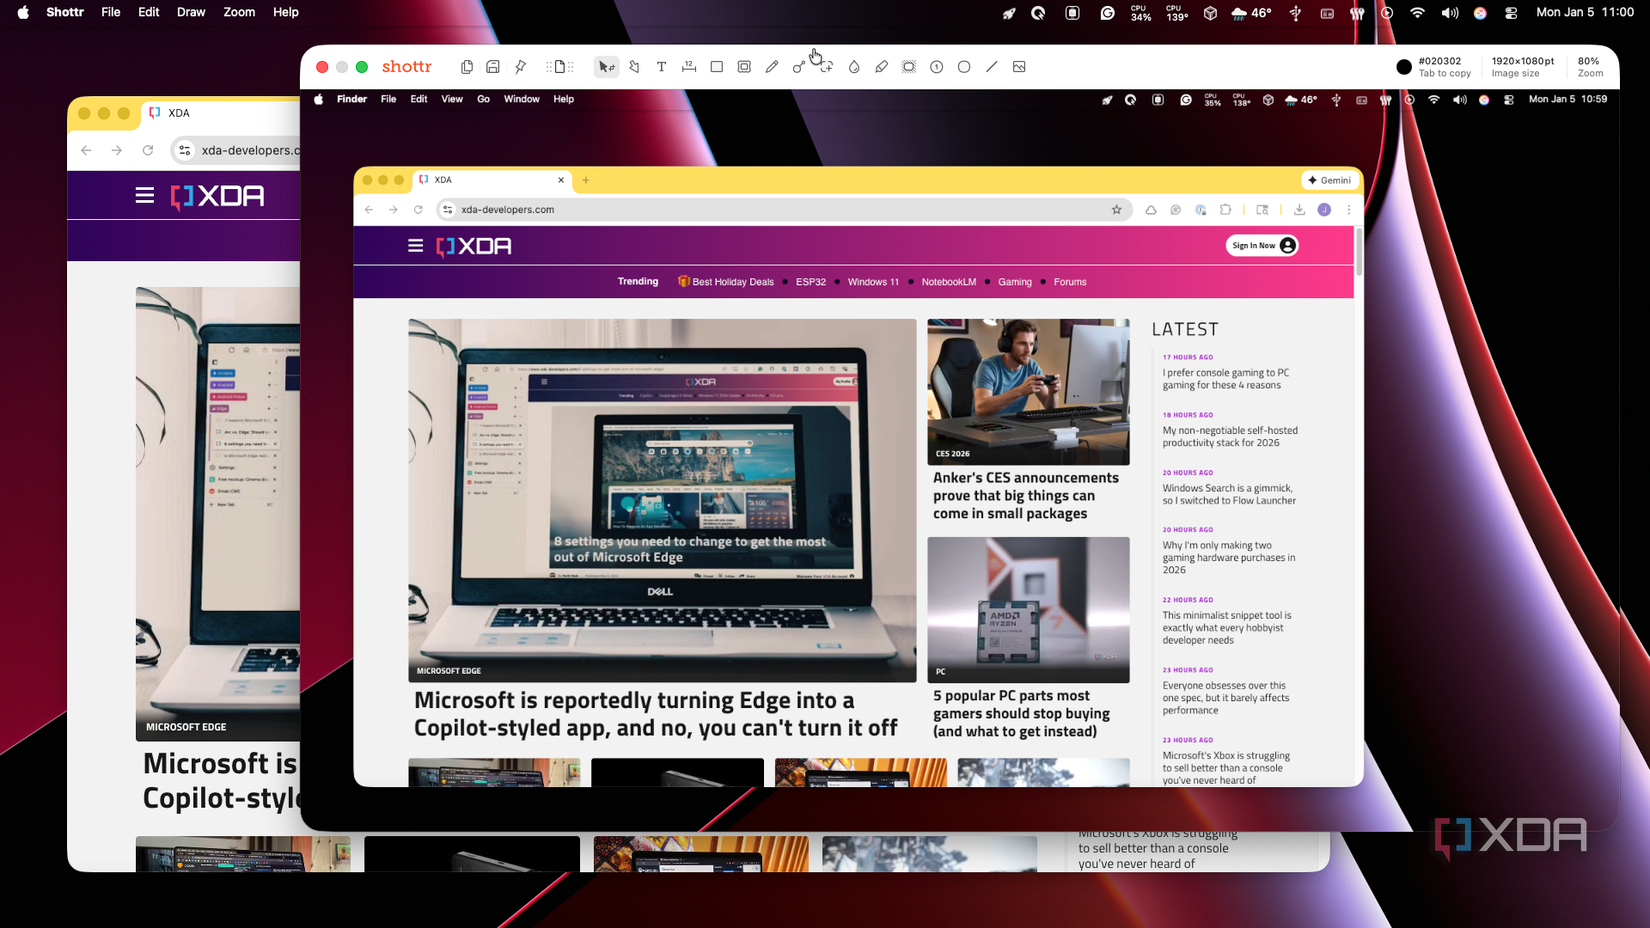This screenshot has width=1650, height=928.
Task: Click the black #020302 color swatch
Action: click(x=1404, y=67)
